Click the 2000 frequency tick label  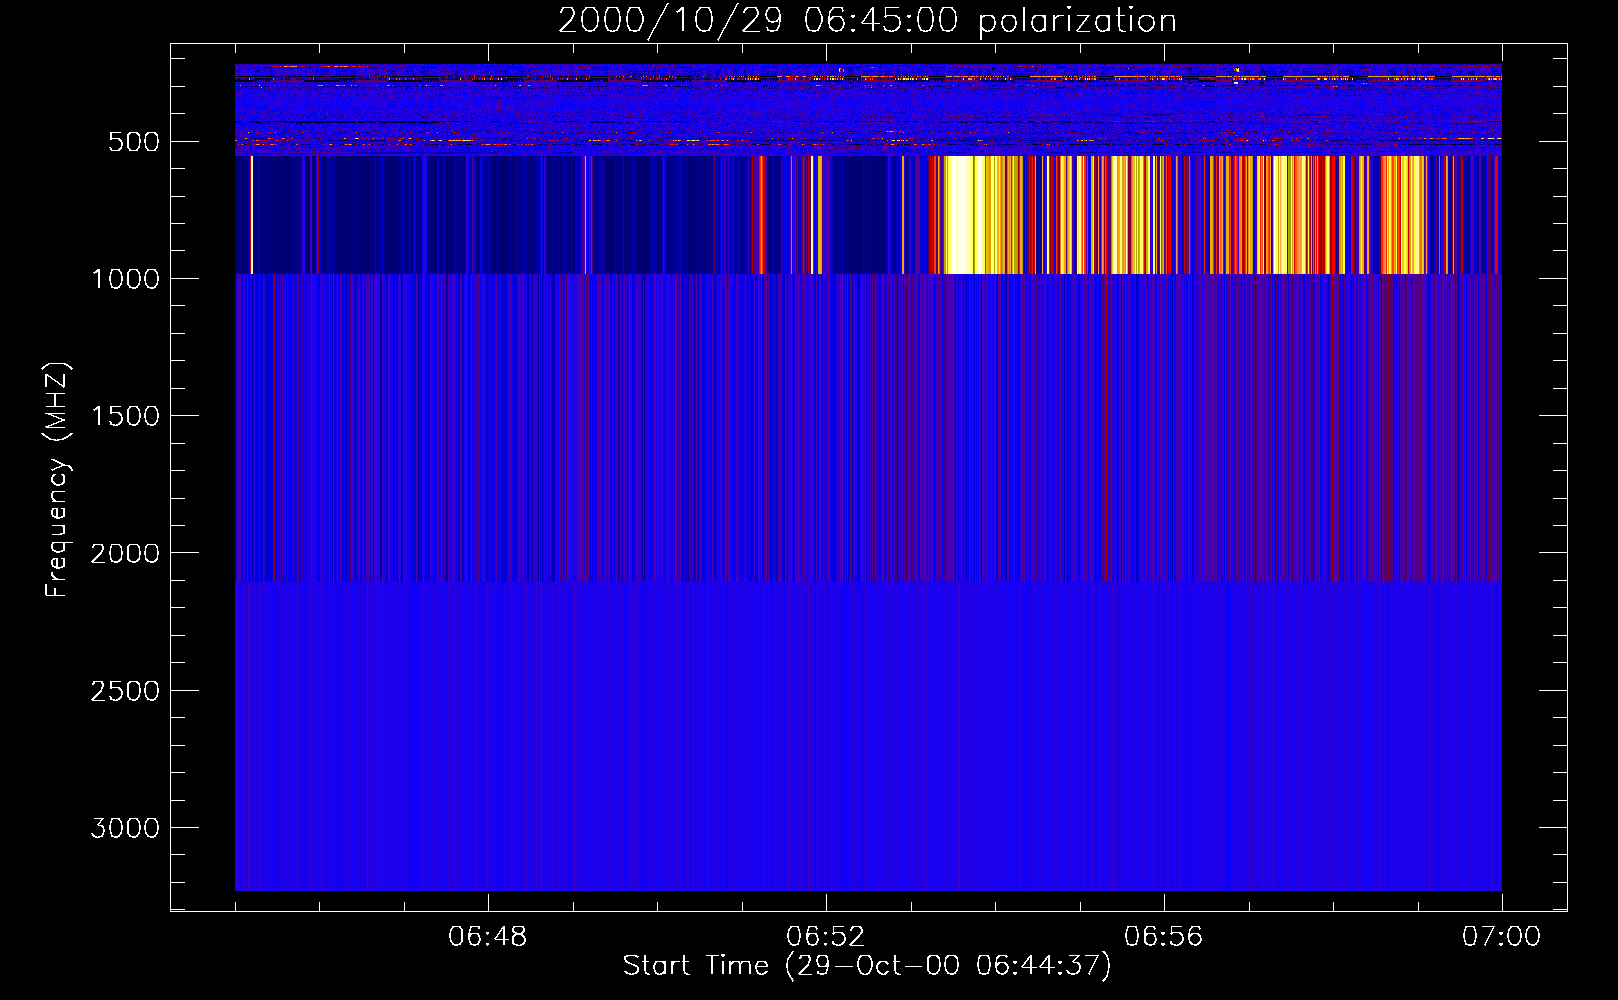point(125,553)
